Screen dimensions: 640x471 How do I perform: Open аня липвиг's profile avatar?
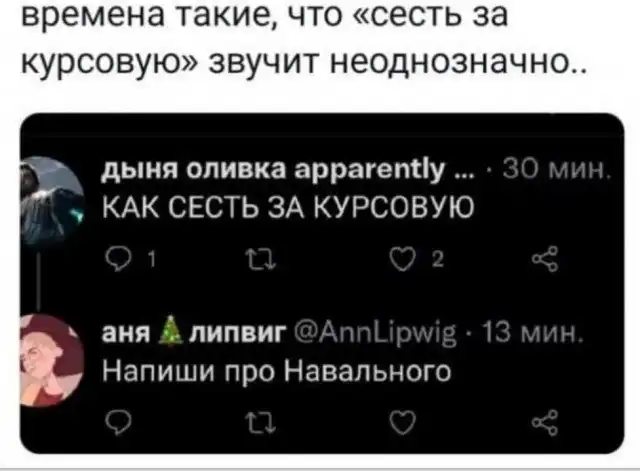coord(52,361)
